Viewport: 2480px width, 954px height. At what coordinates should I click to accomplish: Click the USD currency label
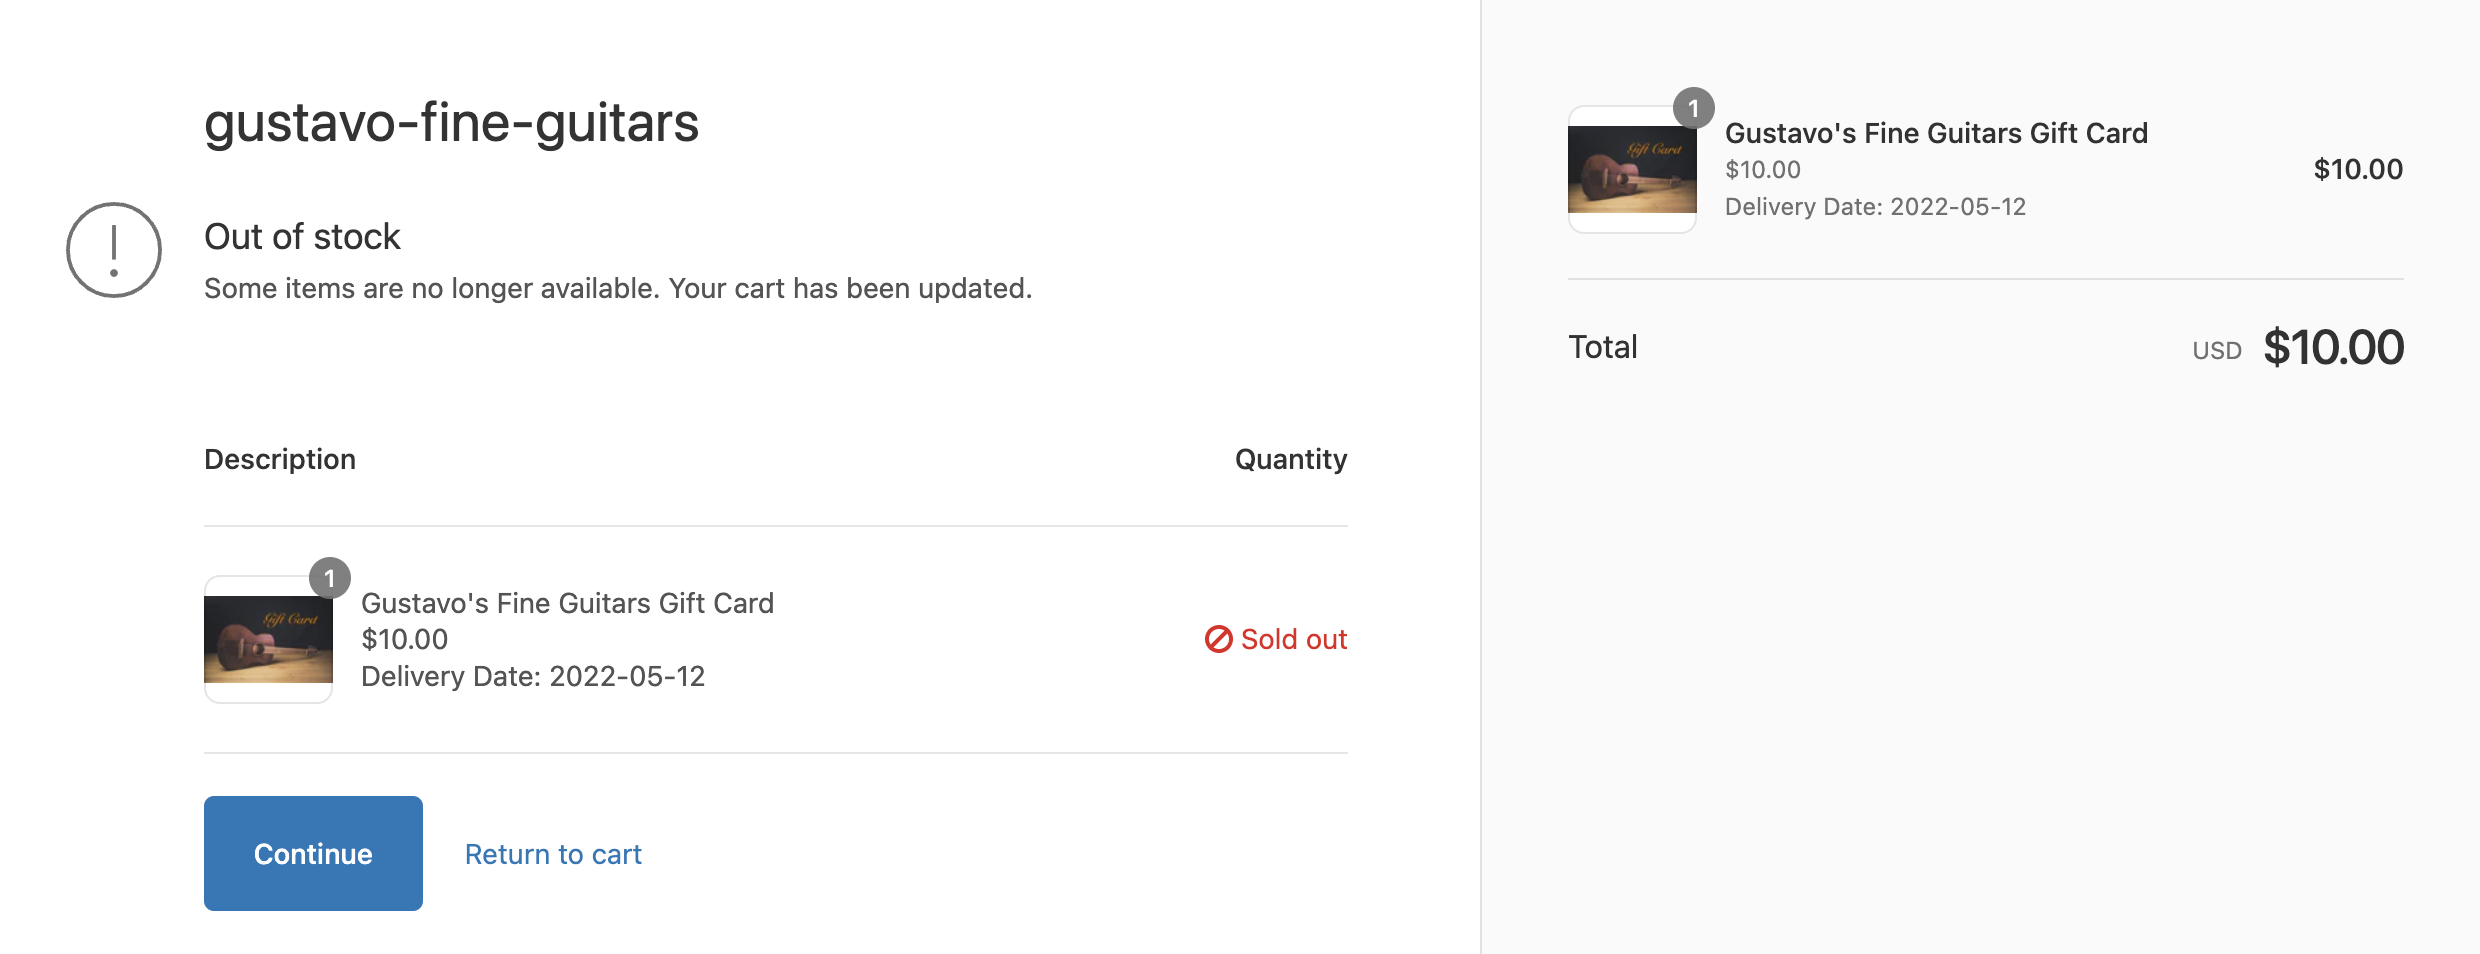pos(2216,351)
